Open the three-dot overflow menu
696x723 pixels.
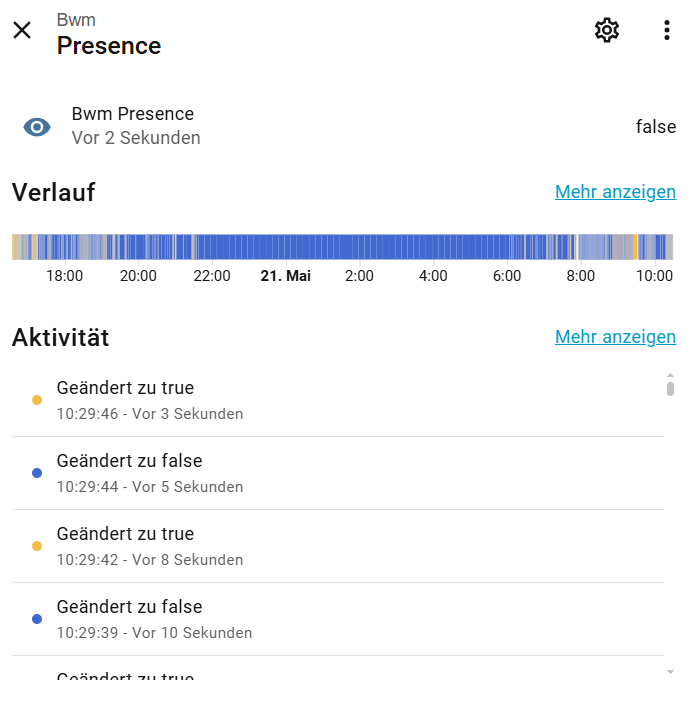[666, 30]
